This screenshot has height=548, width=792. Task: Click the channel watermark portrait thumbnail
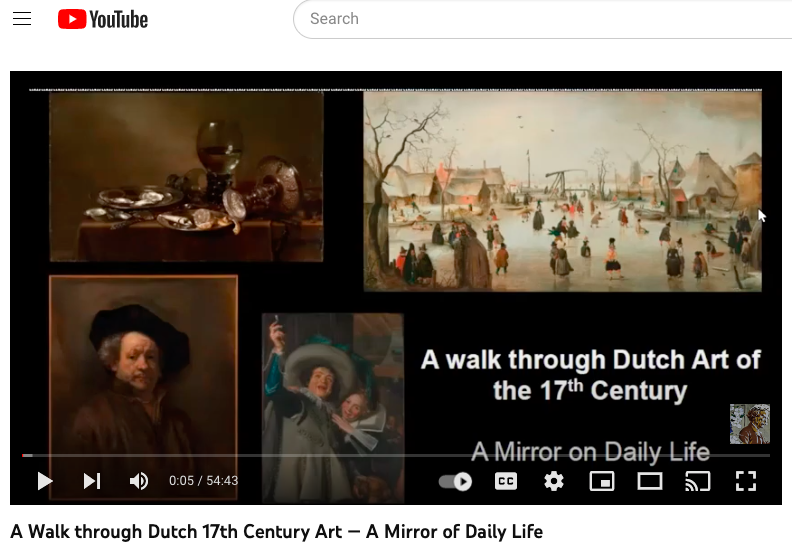pos(750,424)
